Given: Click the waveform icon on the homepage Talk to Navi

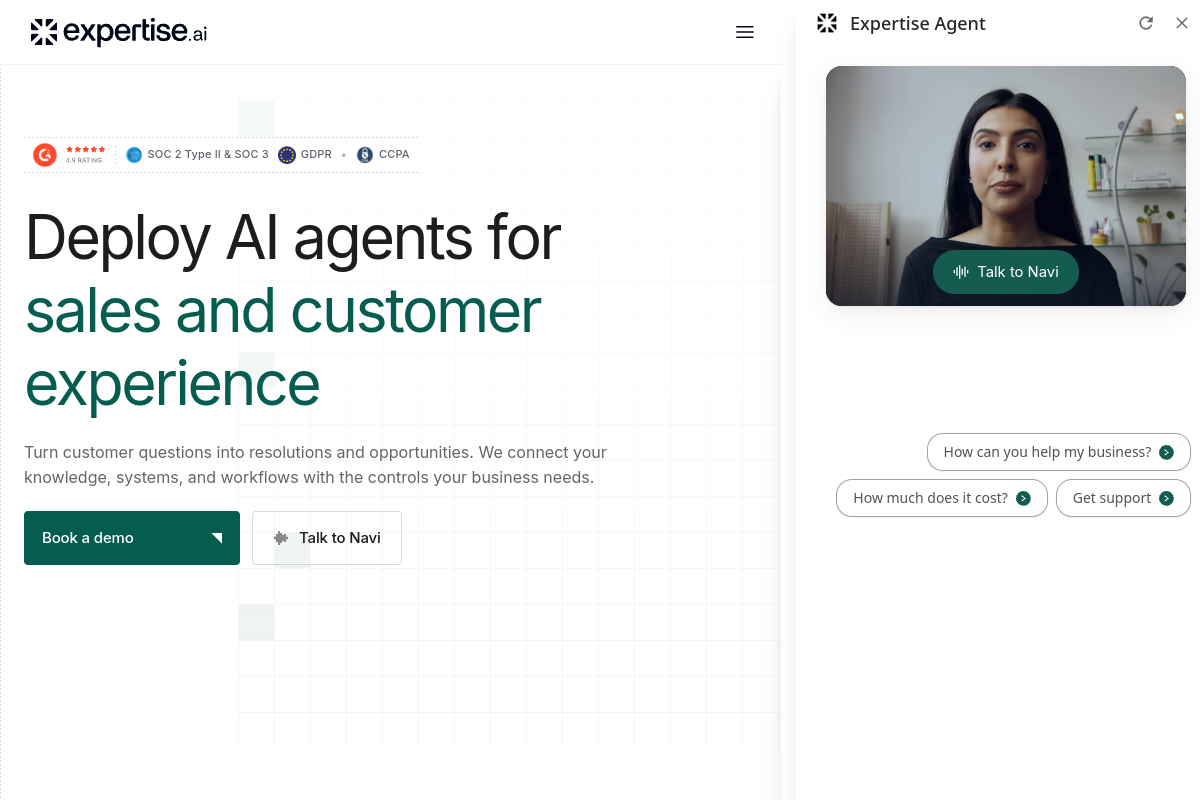Looking at the screenshot, I should (x=281, y=538).
